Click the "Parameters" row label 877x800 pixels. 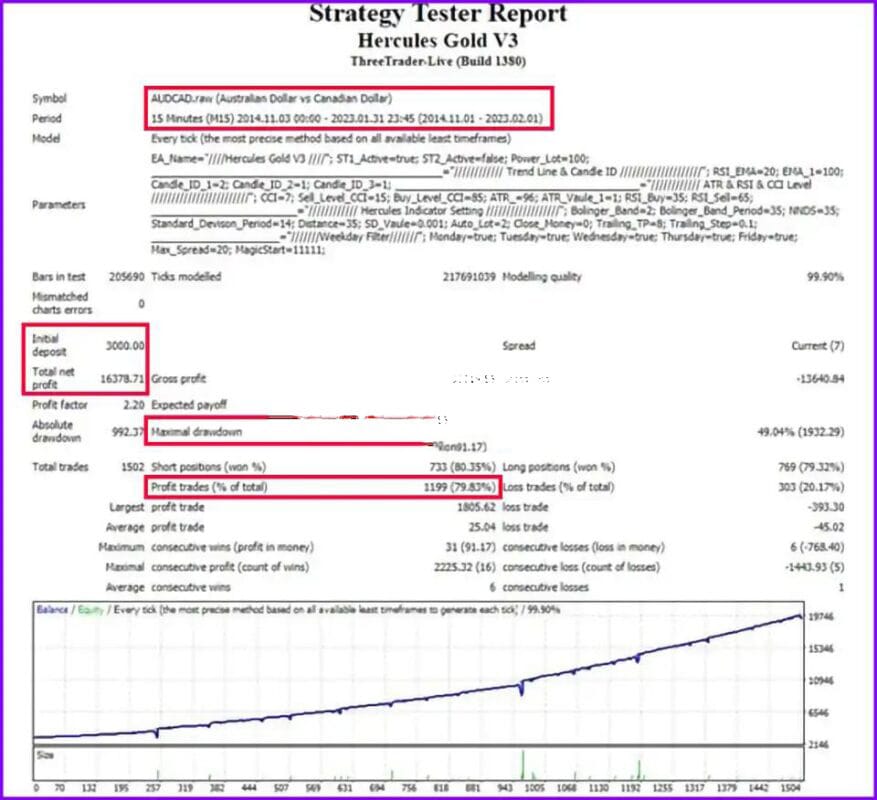59,205
